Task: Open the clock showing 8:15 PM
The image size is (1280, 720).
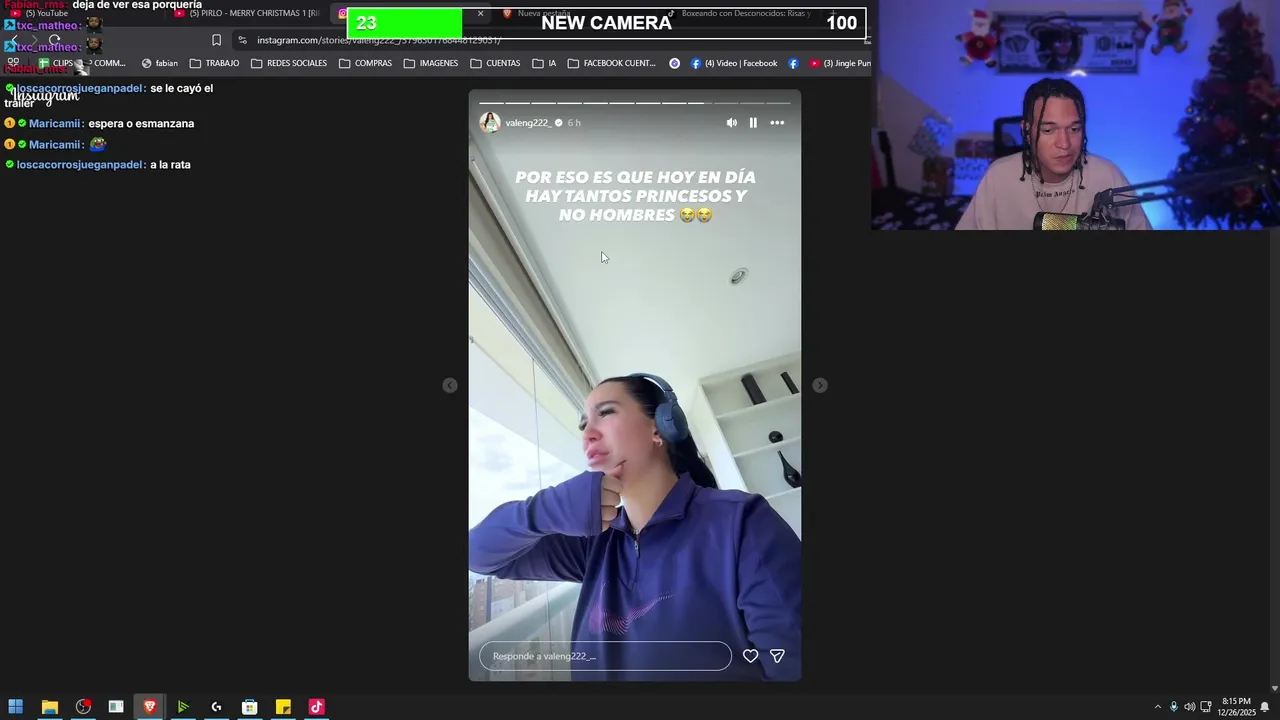Action: (1236, 707)
